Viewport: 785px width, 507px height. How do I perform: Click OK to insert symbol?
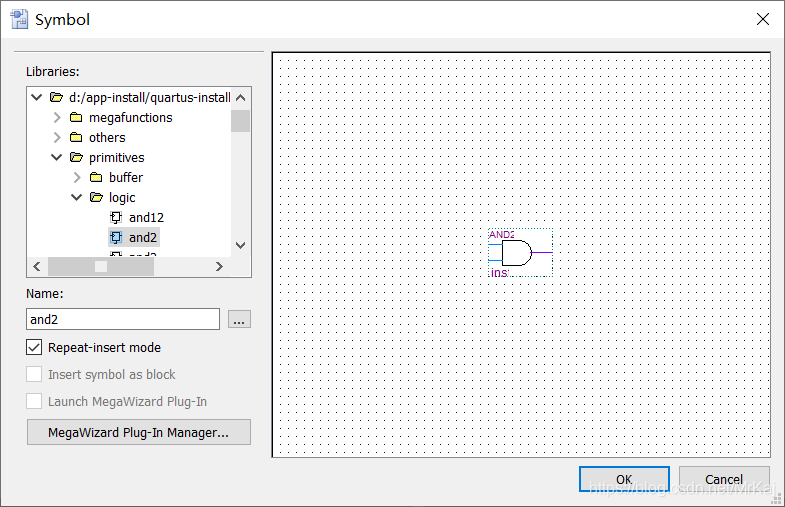click(x=624, y=479)
